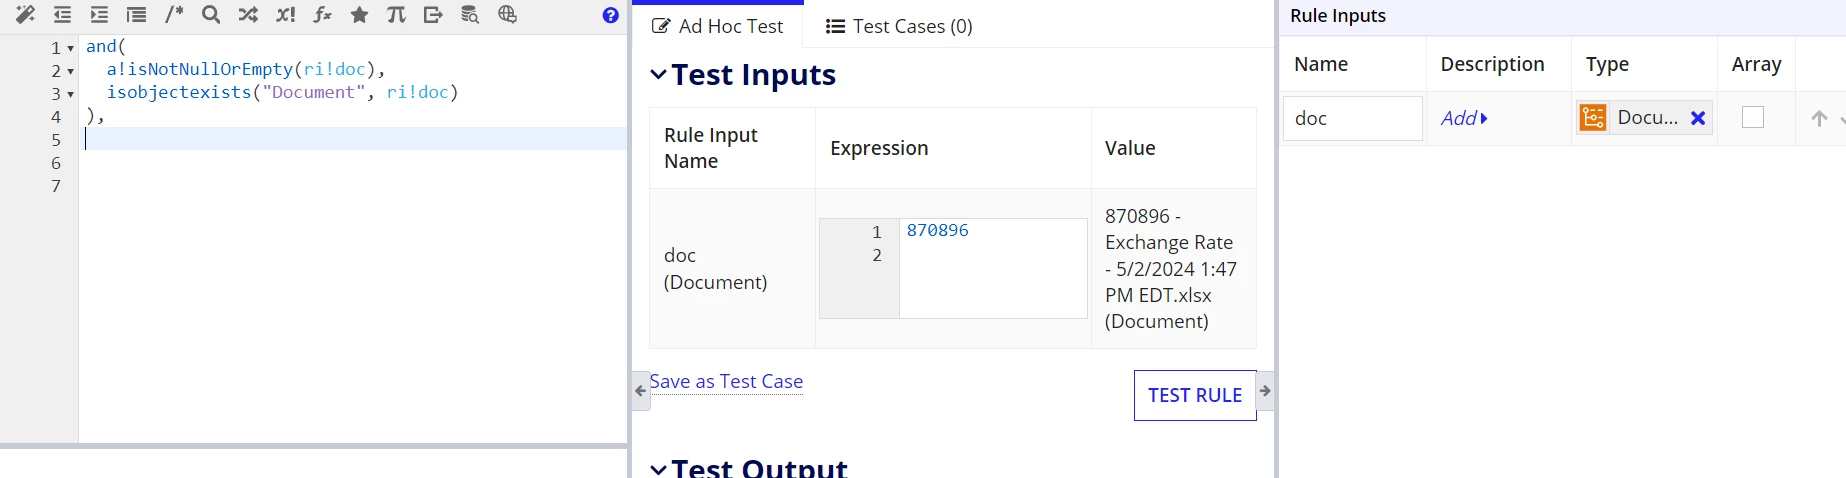Click the Save as Test Case link

coord(726,382)
